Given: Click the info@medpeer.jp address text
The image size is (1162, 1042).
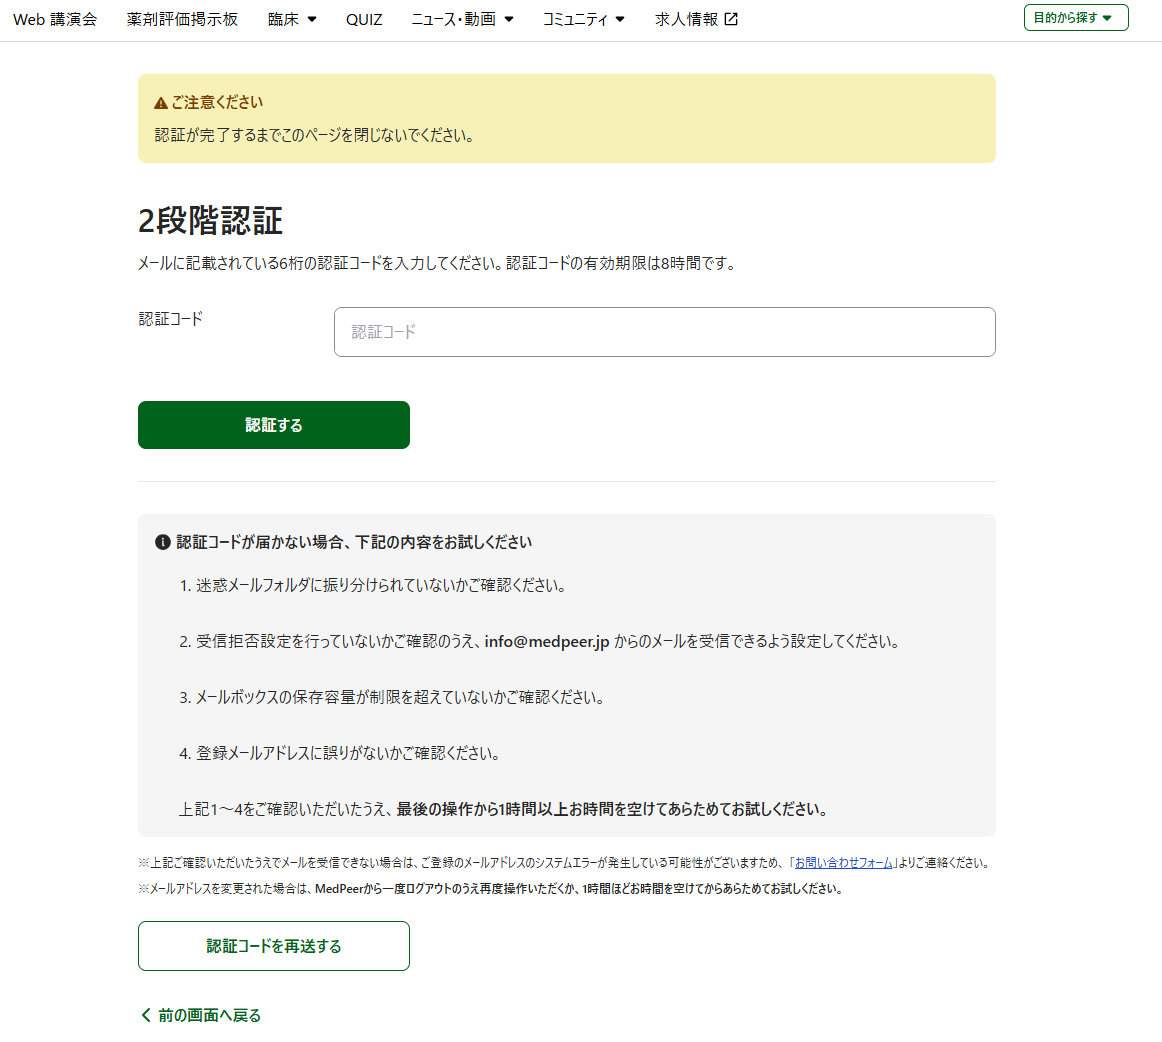Looking at the screenshot, I should tap(547, 641).
